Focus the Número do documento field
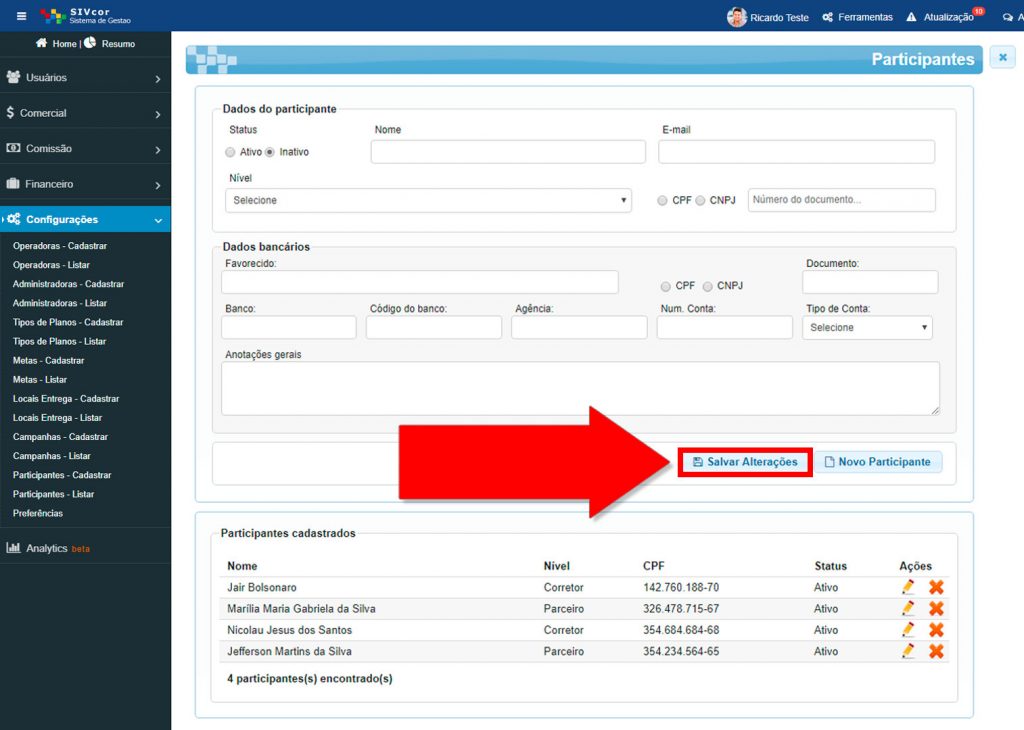The height and width of the screenshot is (730, 1024). [x=842, y=200]
